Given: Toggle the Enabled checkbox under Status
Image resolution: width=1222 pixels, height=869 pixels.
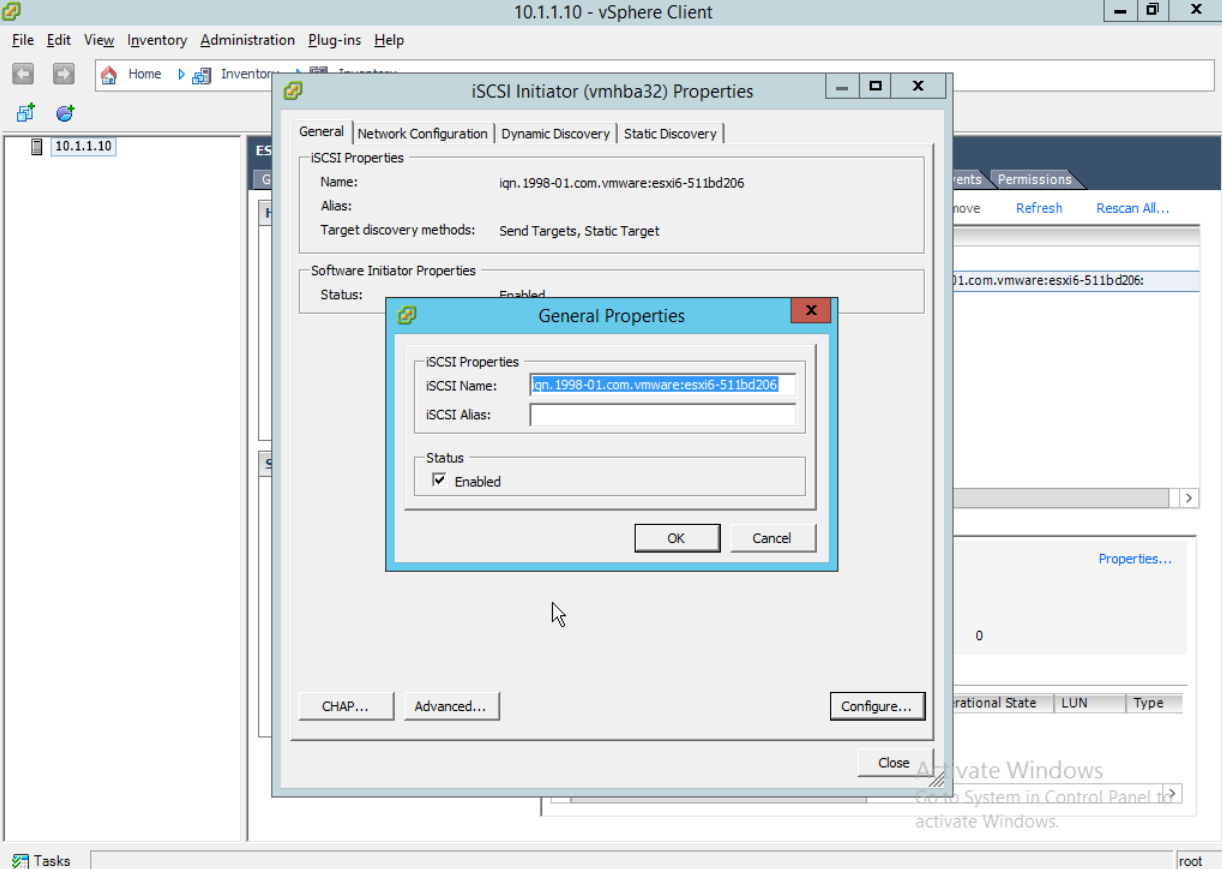Looking at the screenshot, I should [x=438, y=479].
